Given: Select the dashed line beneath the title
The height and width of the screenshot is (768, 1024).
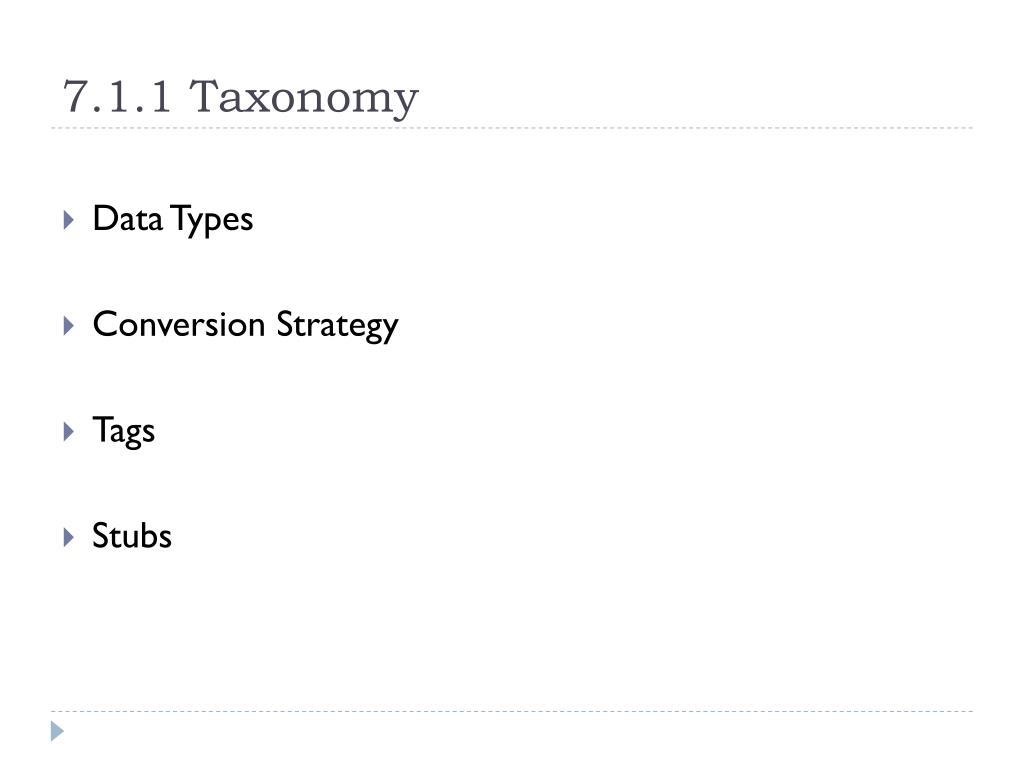Looking at the screenshot, I should pos(512,128).
